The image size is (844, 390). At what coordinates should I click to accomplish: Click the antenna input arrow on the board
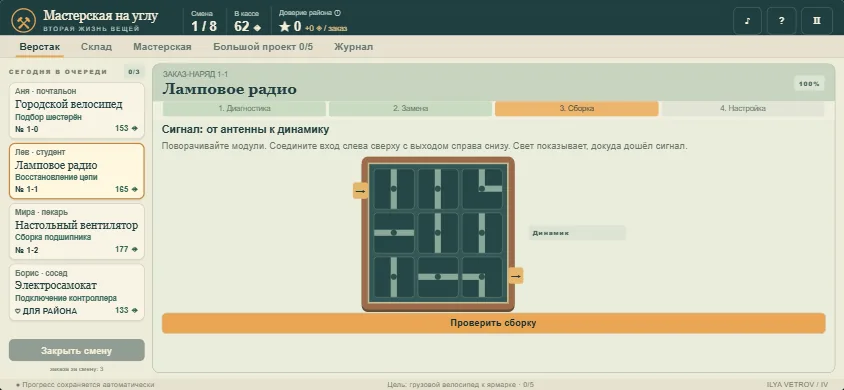360,190
